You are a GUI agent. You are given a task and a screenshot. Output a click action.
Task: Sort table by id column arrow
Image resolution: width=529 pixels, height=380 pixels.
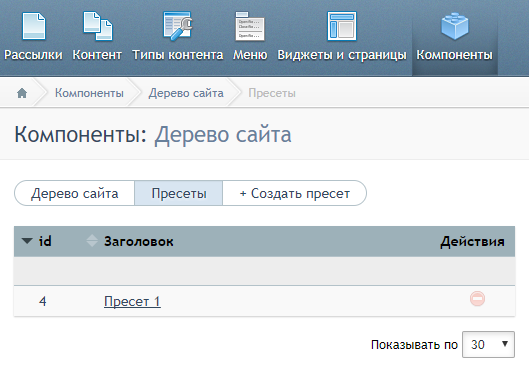[x=27, y=241]
